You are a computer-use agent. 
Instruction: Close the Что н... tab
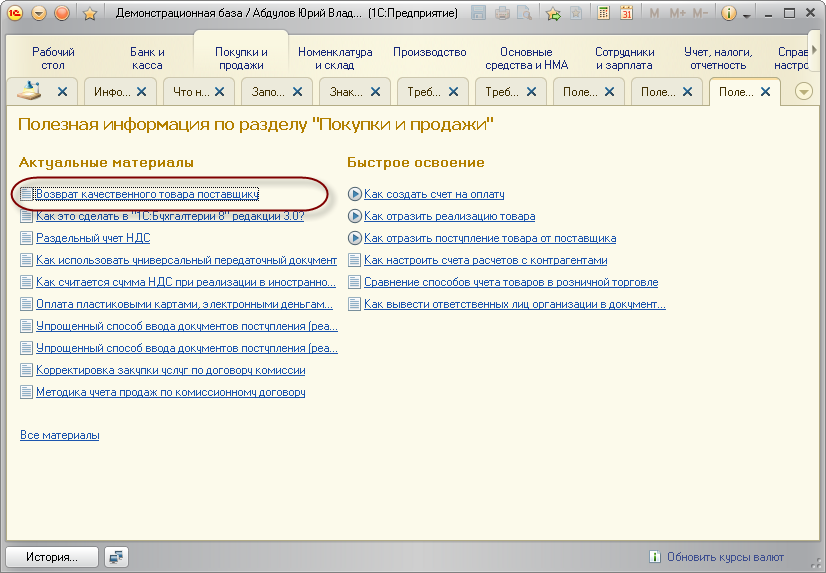pyautogui.click(x=219, y=92)
